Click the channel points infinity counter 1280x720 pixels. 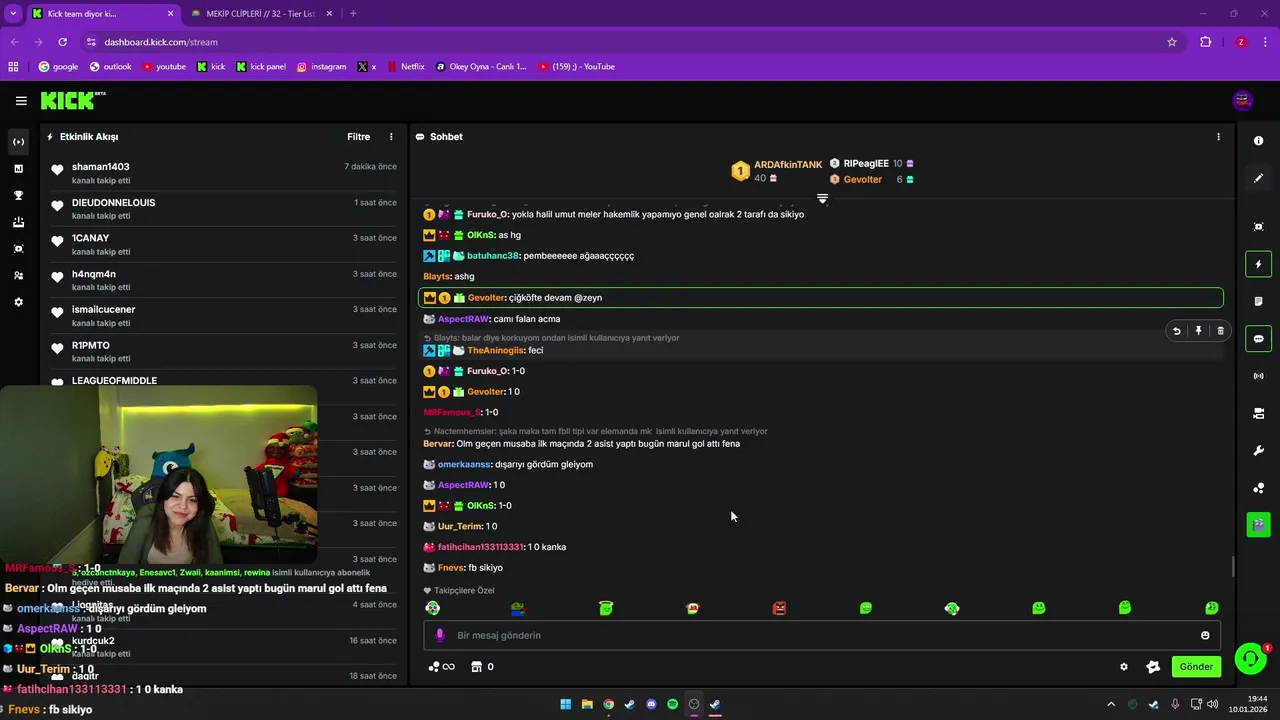(441, 667)
